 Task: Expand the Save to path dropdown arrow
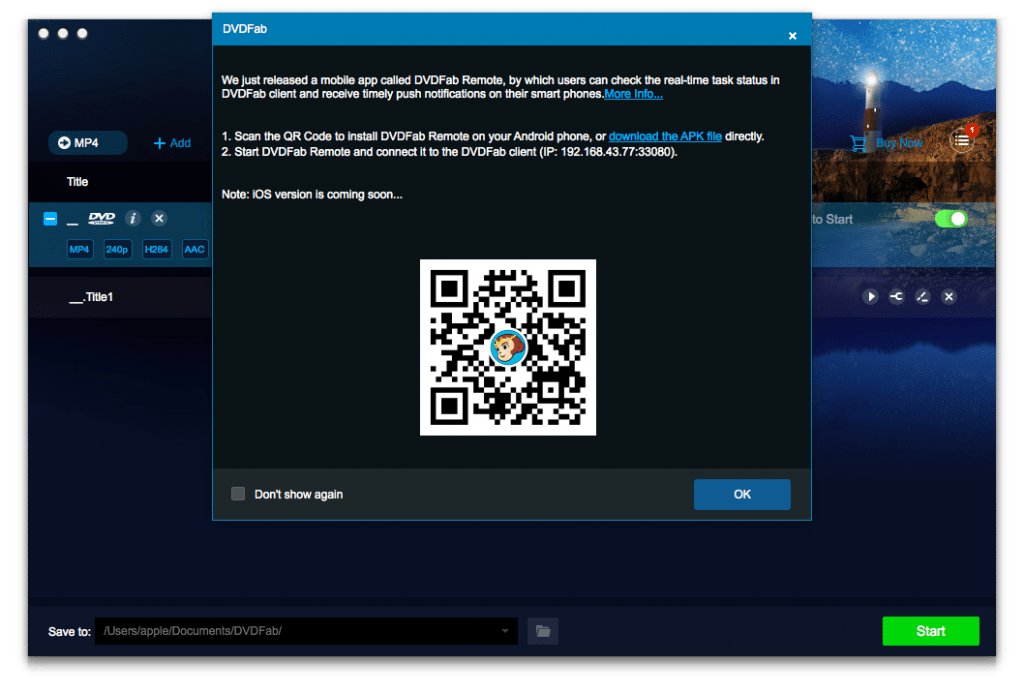(505, 631)
